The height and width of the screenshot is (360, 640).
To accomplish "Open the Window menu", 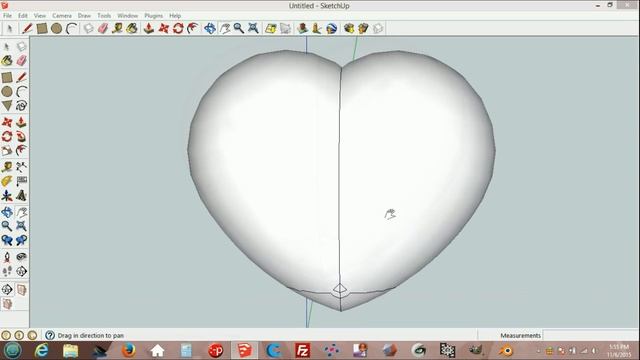I will [128, 16].
